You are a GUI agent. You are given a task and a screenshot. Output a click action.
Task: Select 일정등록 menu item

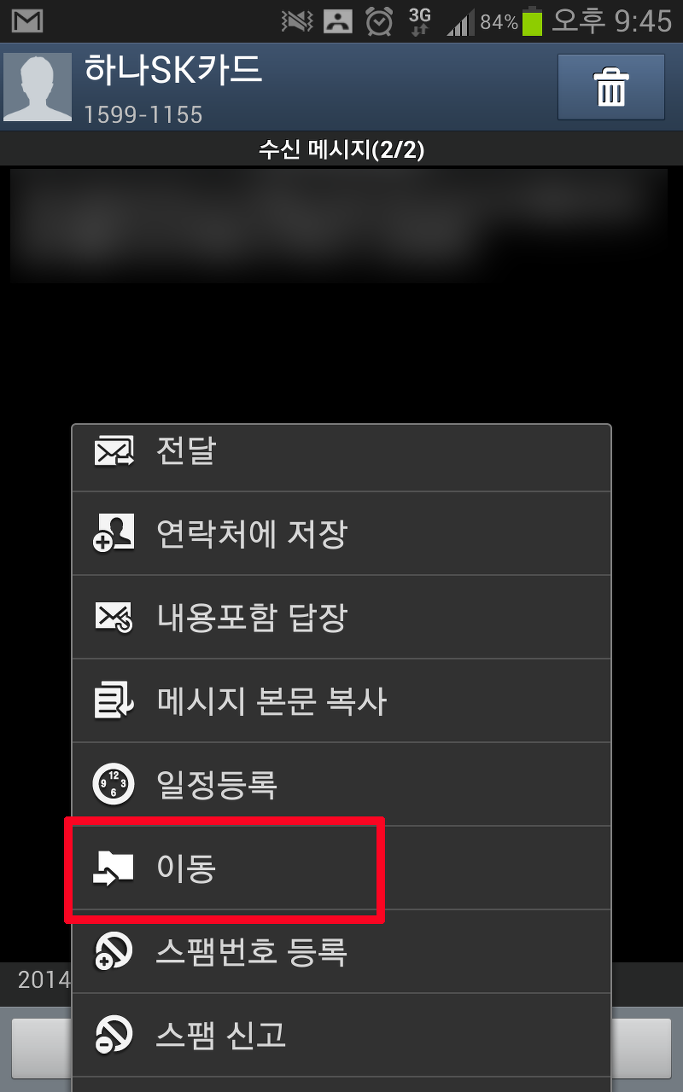tap(341, 784)
